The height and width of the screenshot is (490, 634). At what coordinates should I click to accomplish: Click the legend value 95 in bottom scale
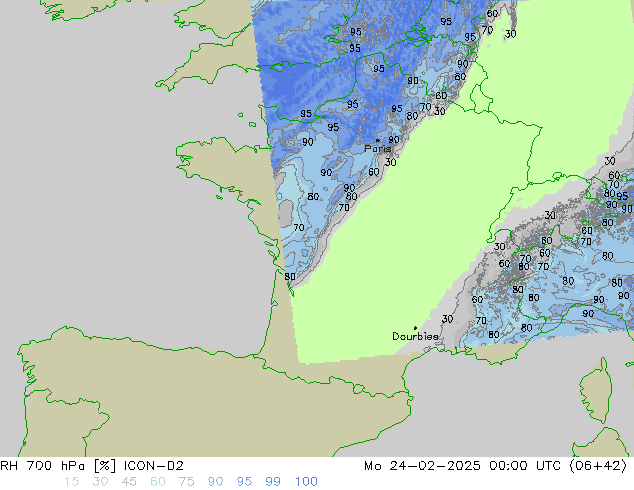244,482
